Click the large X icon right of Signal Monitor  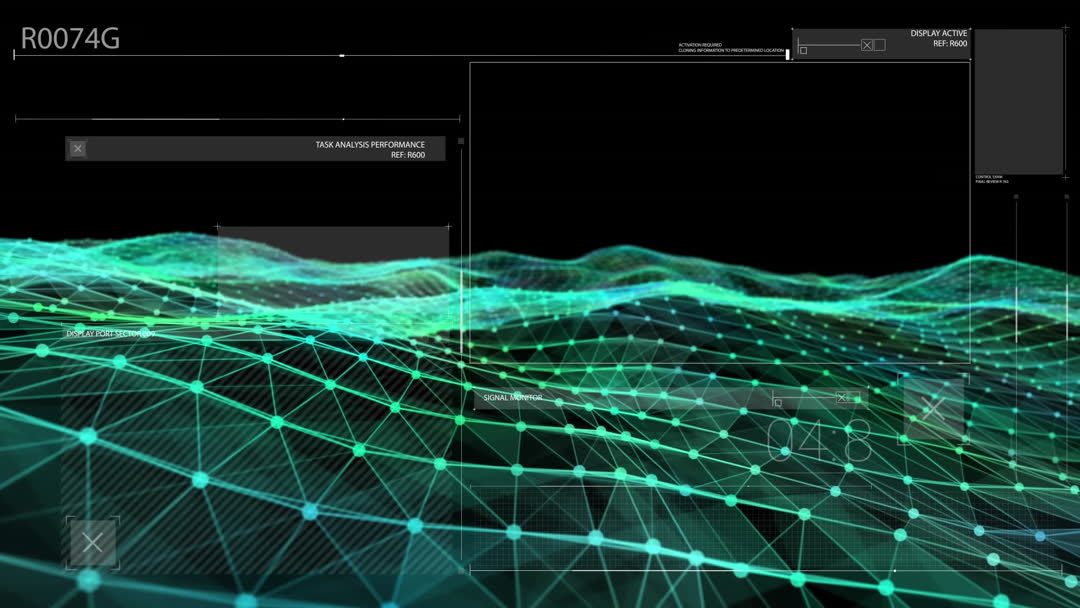pos(934,409)
